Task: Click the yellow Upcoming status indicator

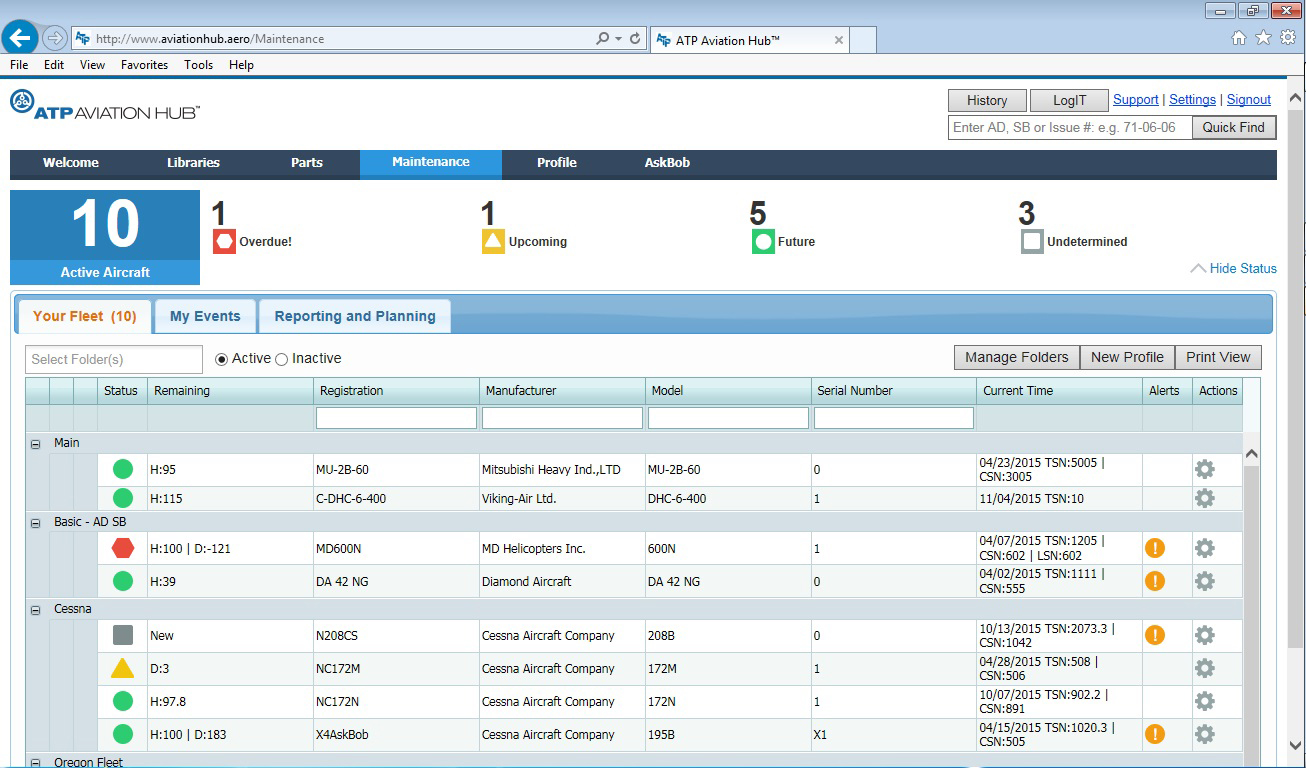Action: pos(494,241)
